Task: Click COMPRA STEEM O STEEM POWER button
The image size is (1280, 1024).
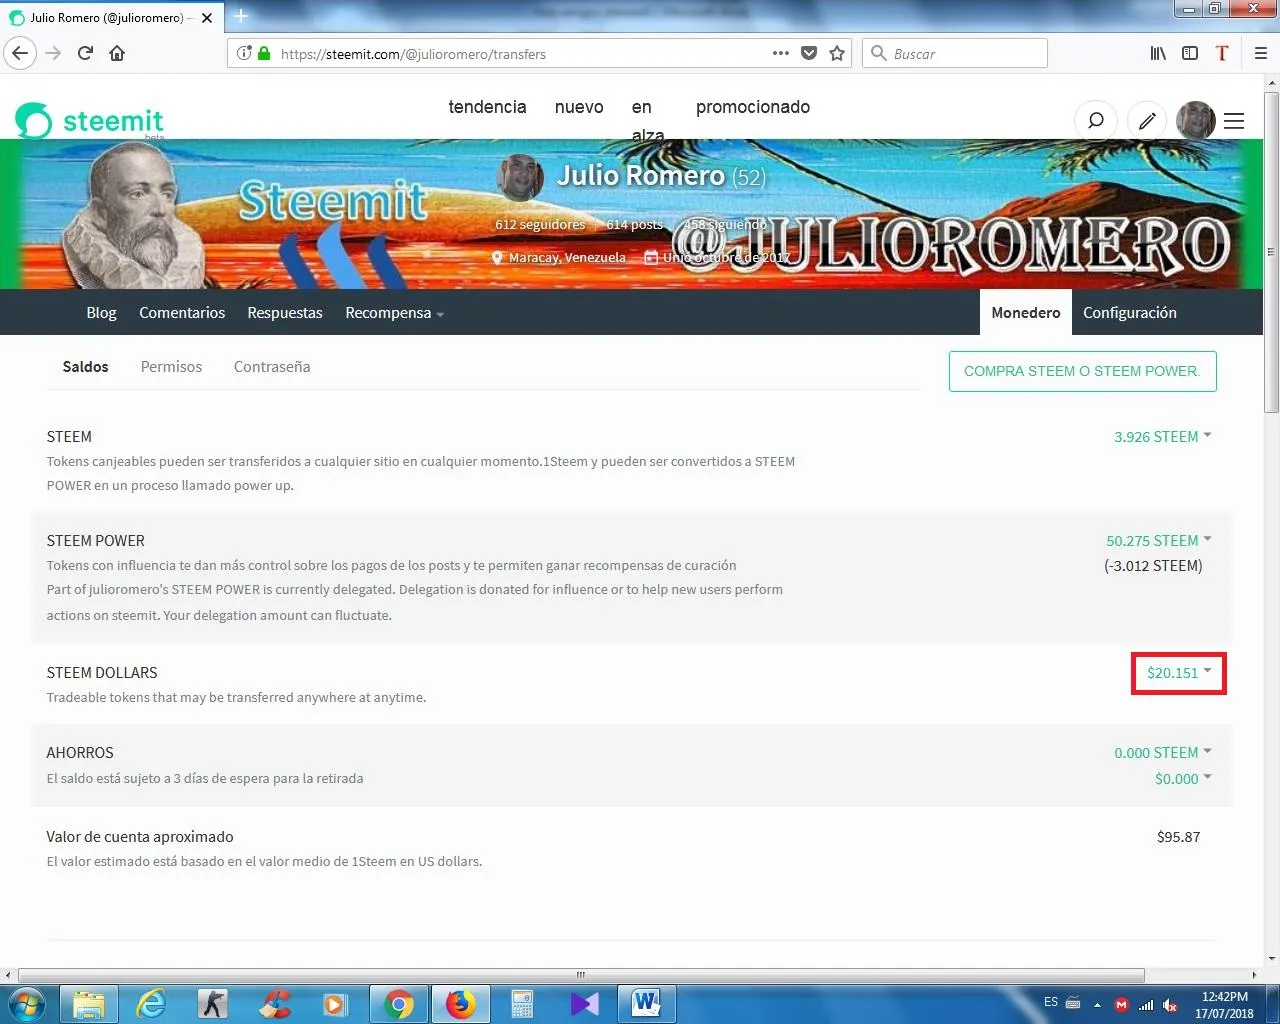Action: click(x=1082, y=371)
